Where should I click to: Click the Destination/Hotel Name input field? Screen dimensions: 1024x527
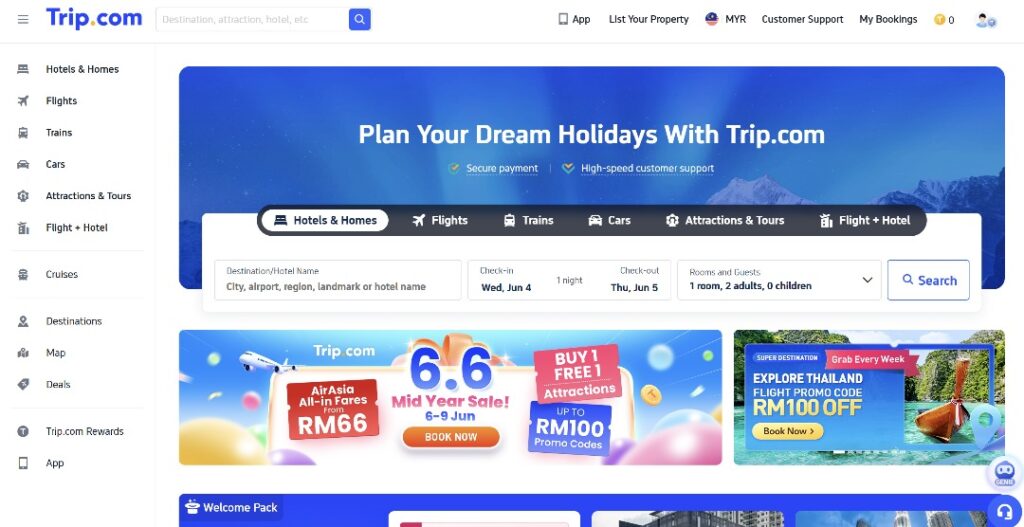[x=338, y=280]
